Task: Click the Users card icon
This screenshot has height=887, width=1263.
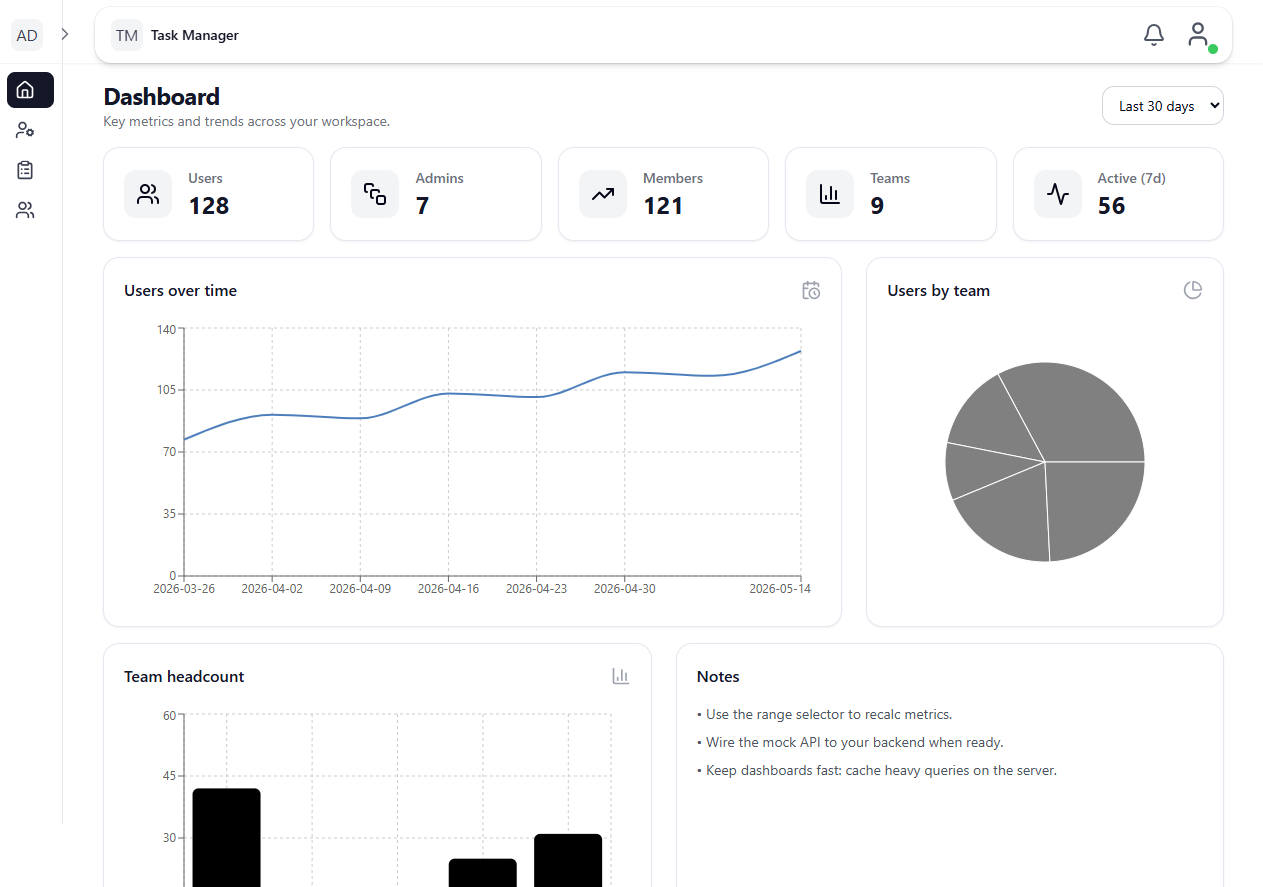Action: tap(148, 194)
